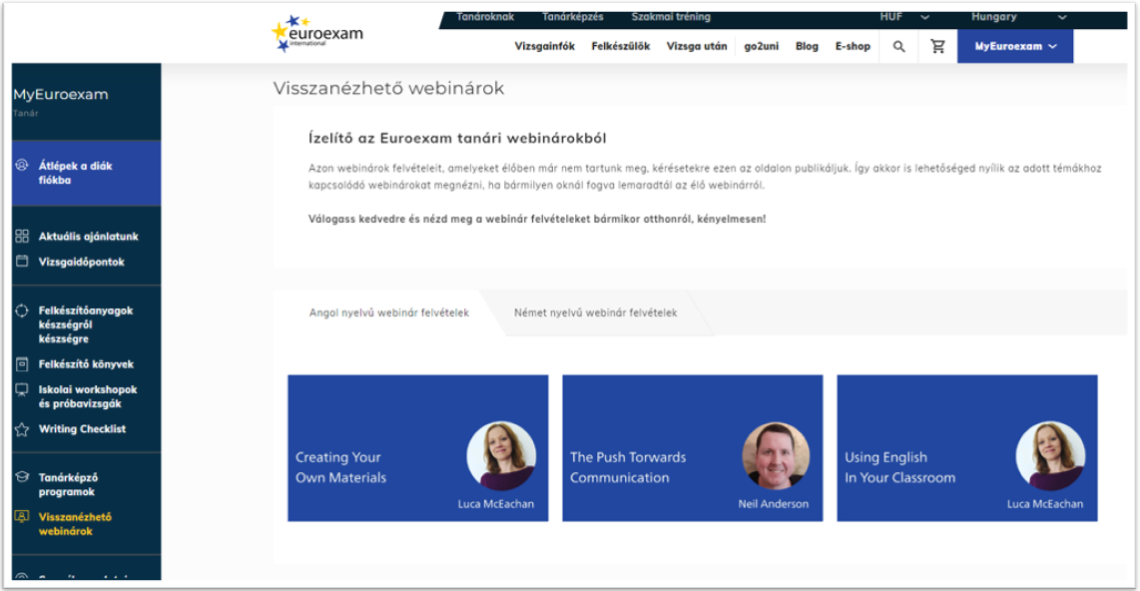Open the Hungary country dropdown

pos(1019,17)
